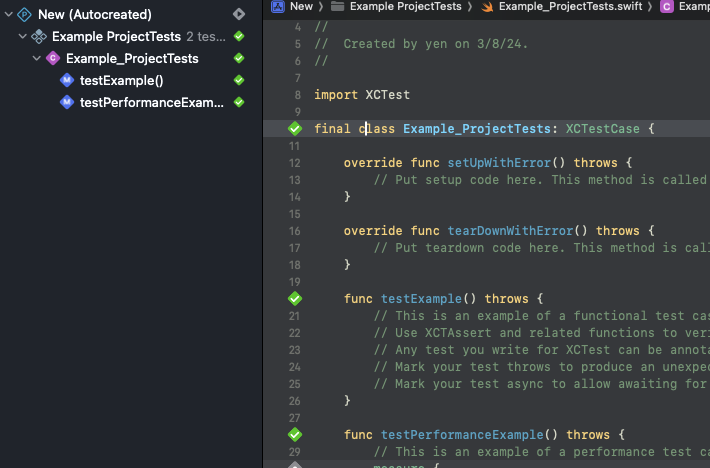Select testExample() in the test navigator

(121, 81)
